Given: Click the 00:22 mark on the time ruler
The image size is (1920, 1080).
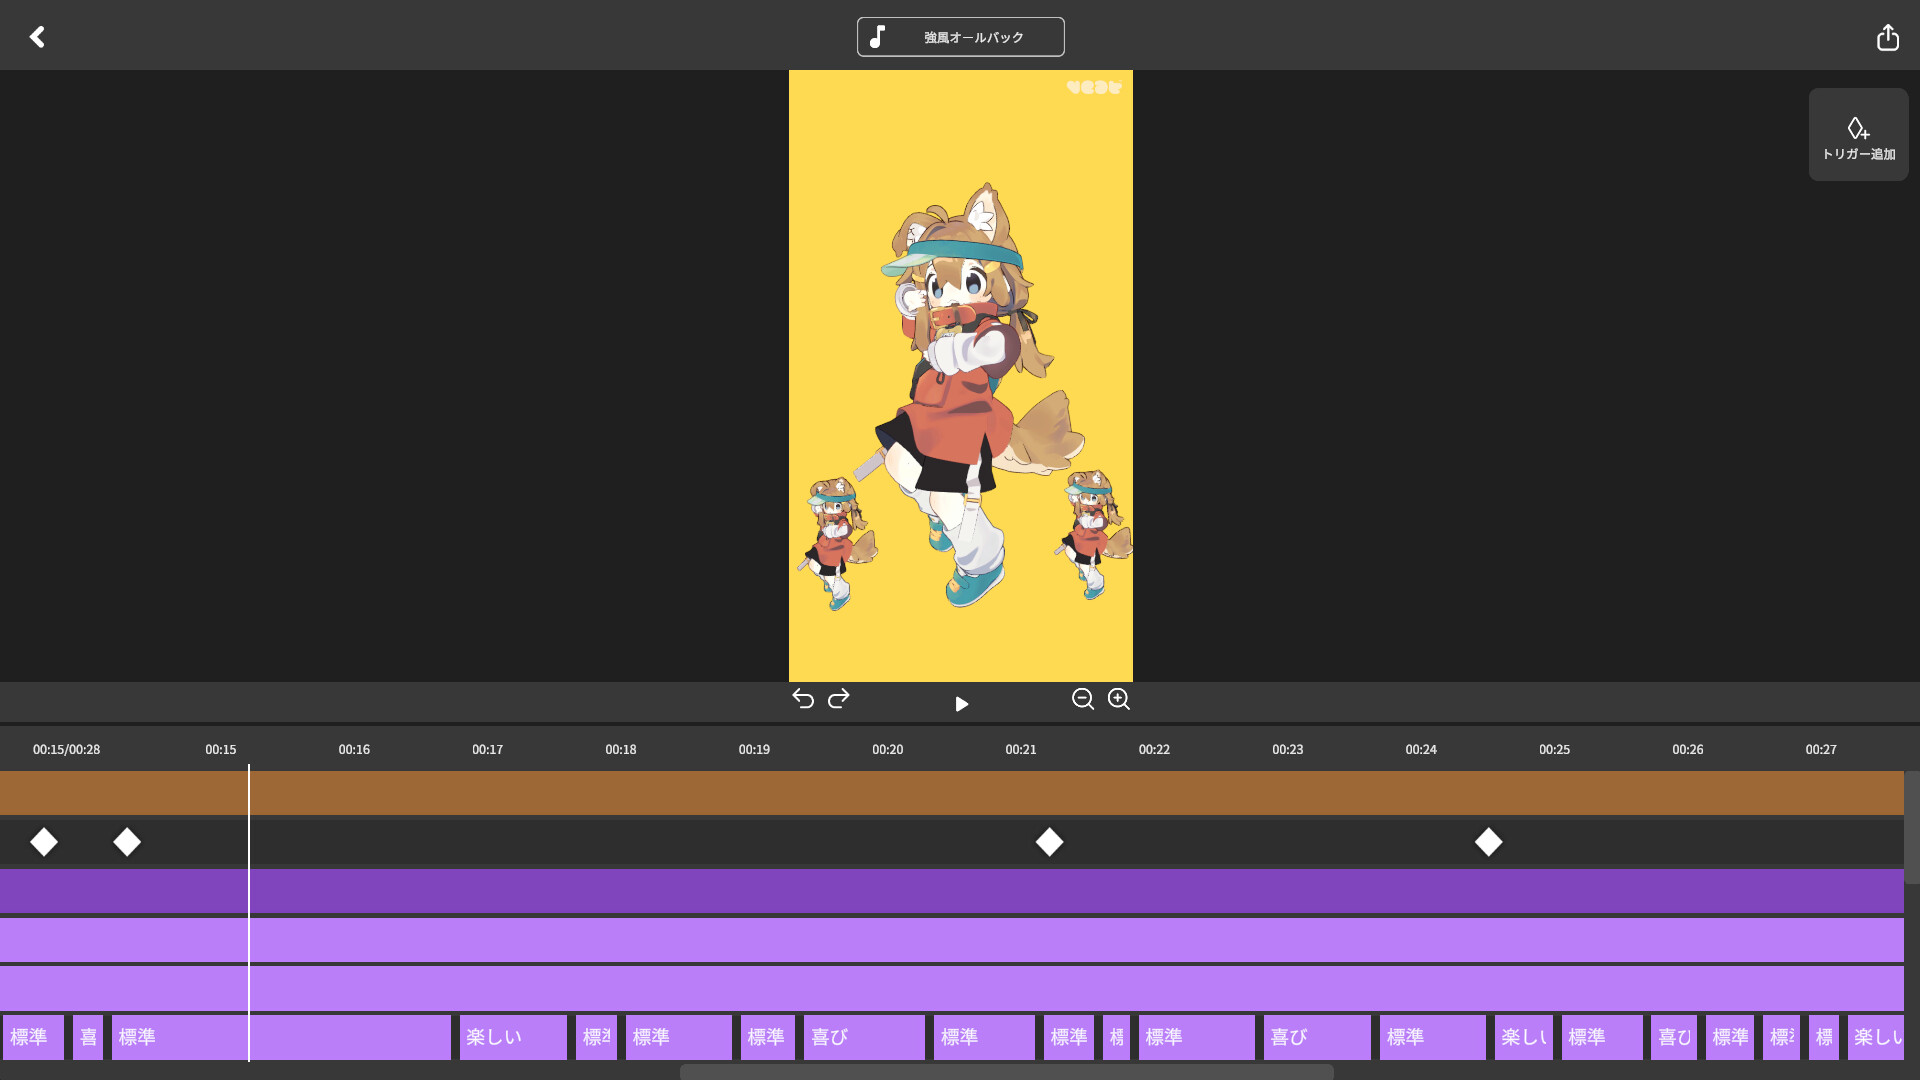Looking at the screenshot, I should pyautogui.click(x=1154, y=749).
